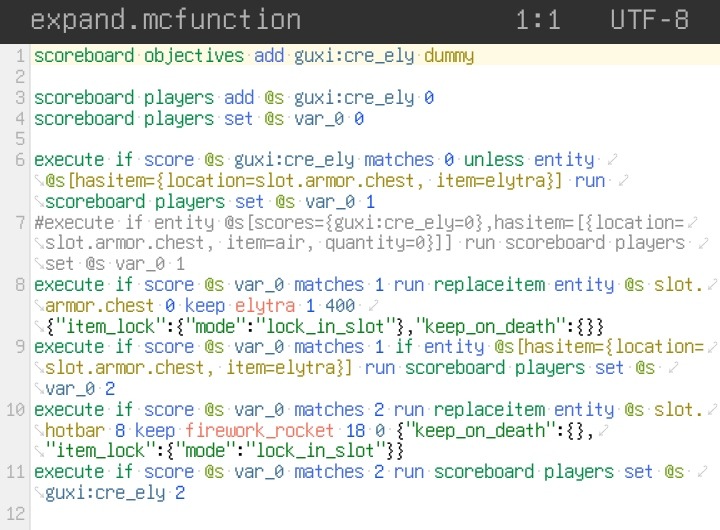Click the word 'dummy' on line 1
The image size is (720, 530).
(449, 56)
